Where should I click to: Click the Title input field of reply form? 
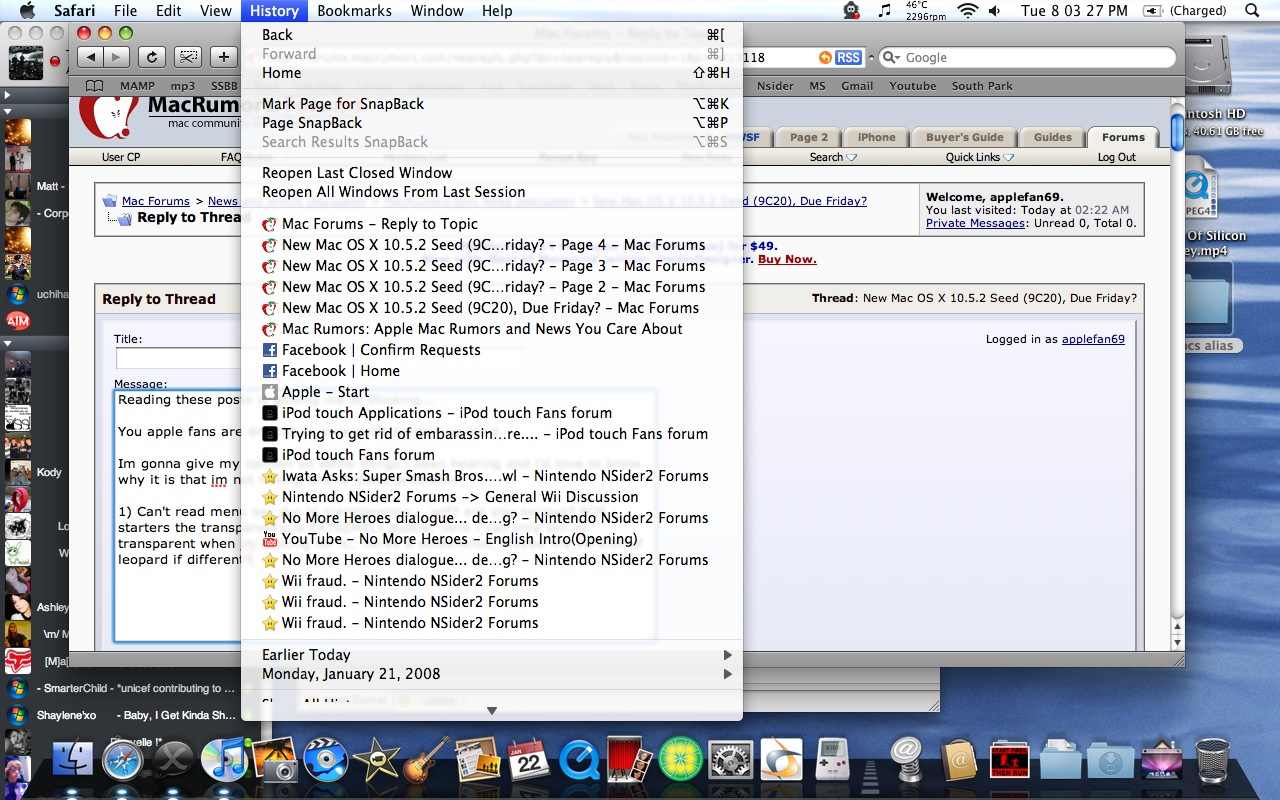(178, 358)
